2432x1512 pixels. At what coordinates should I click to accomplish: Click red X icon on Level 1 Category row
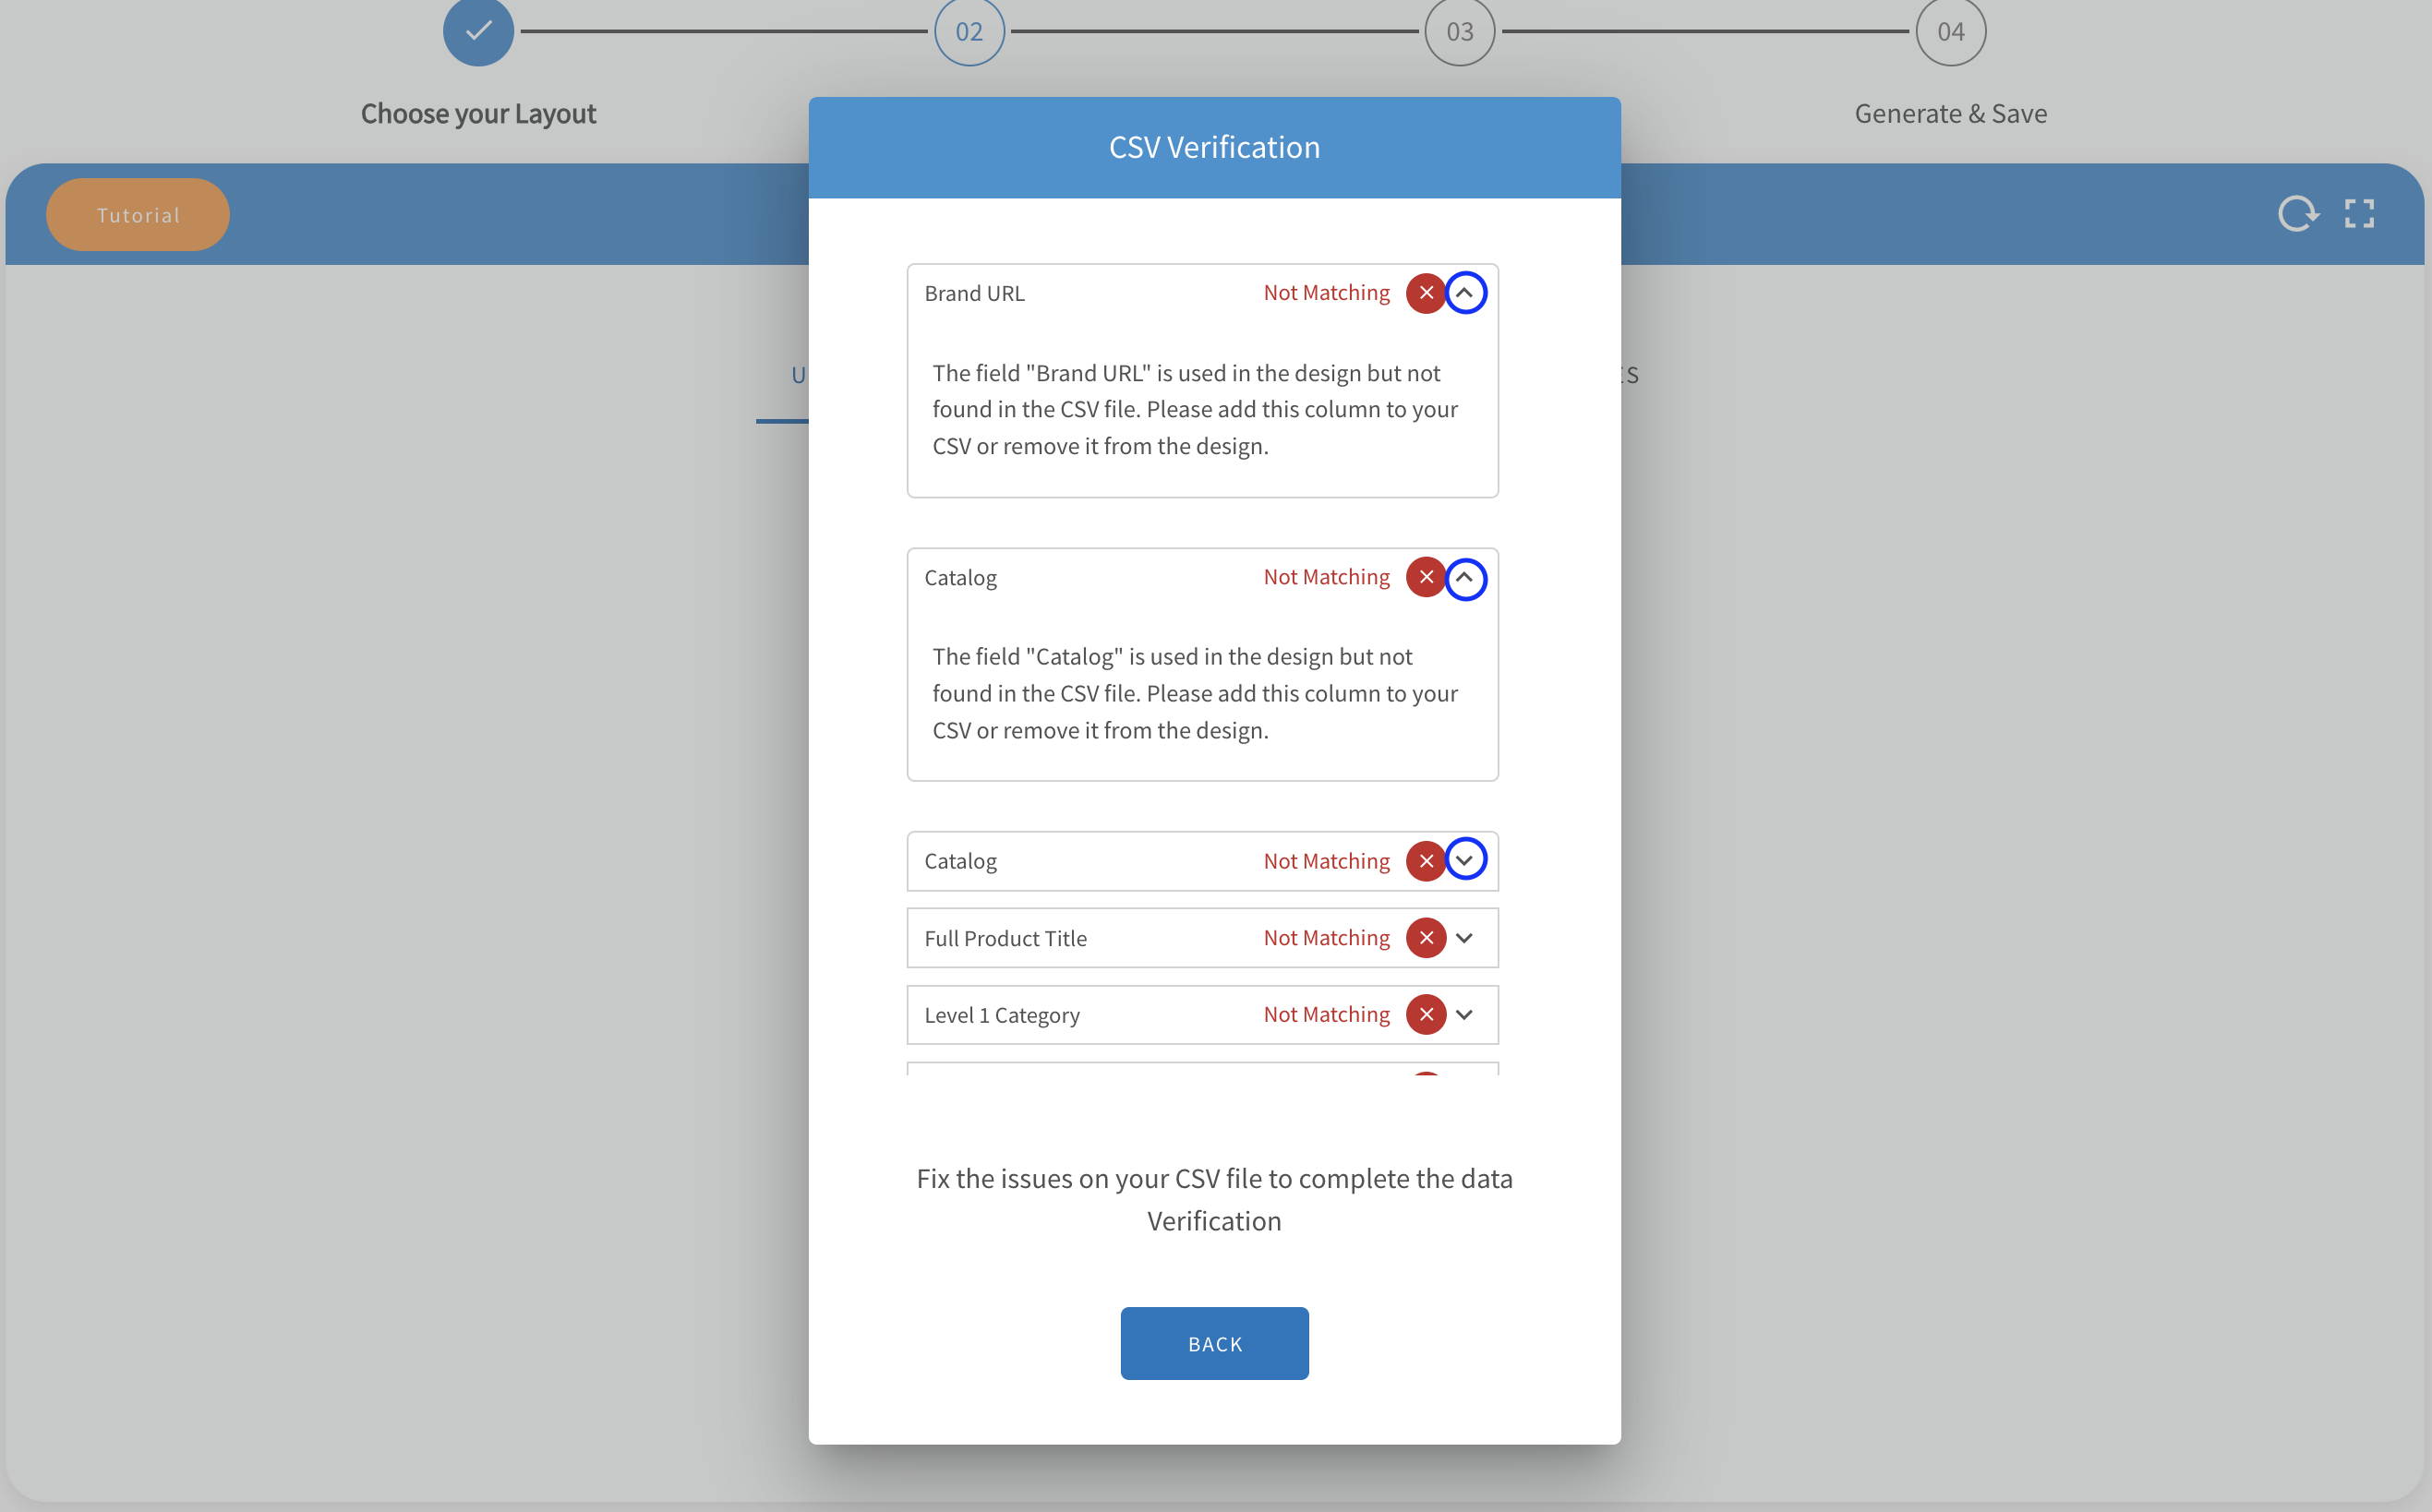pyautogui.click(x=1425, y=1015)
